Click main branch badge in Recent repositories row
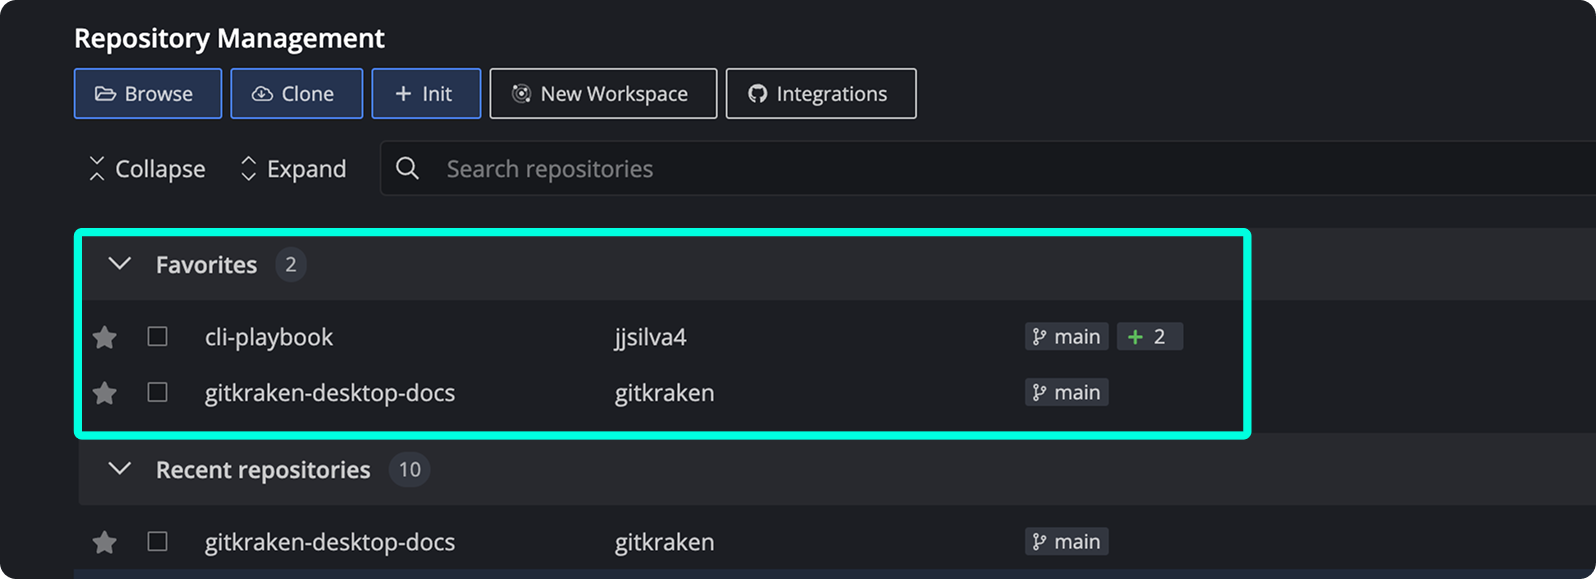This screenshot has width=1596, height=579. point(1067,542)
